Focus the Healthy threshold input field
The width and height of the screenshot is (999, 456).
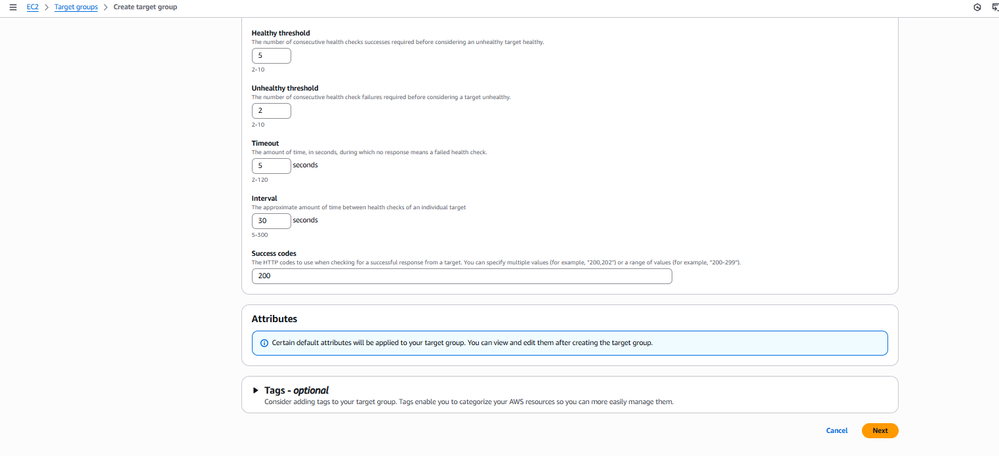(x=271, y=56)
